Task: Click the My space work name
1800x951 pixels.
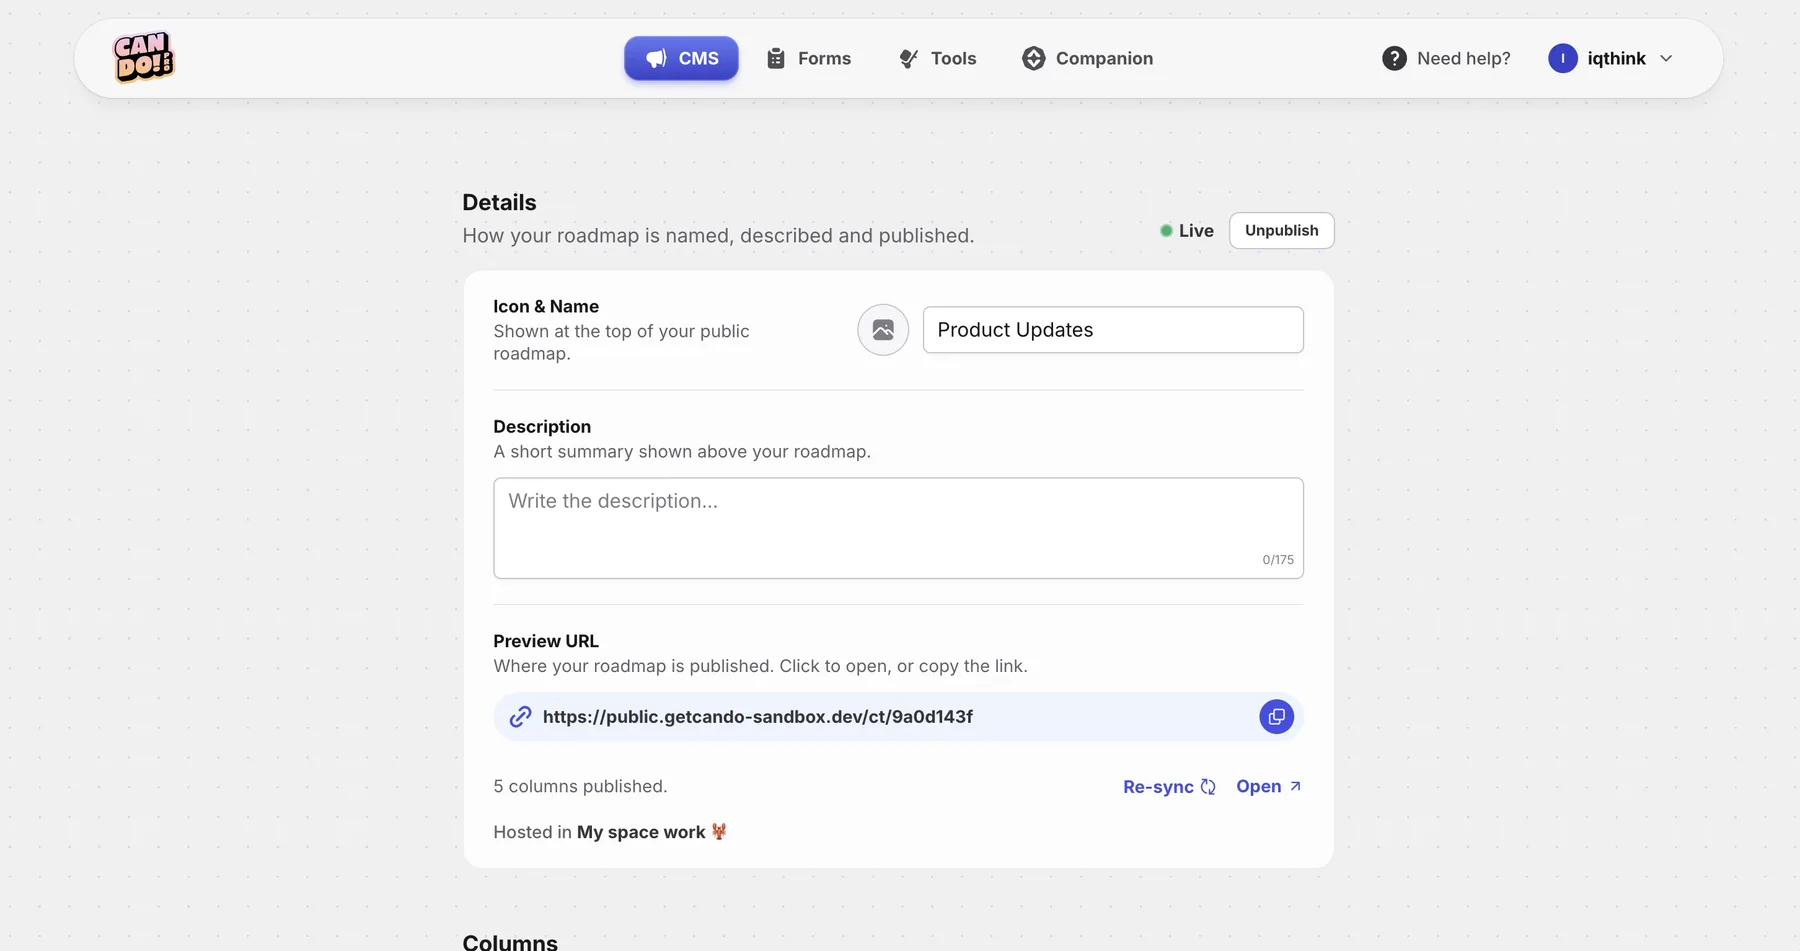Action: (641, 832)
